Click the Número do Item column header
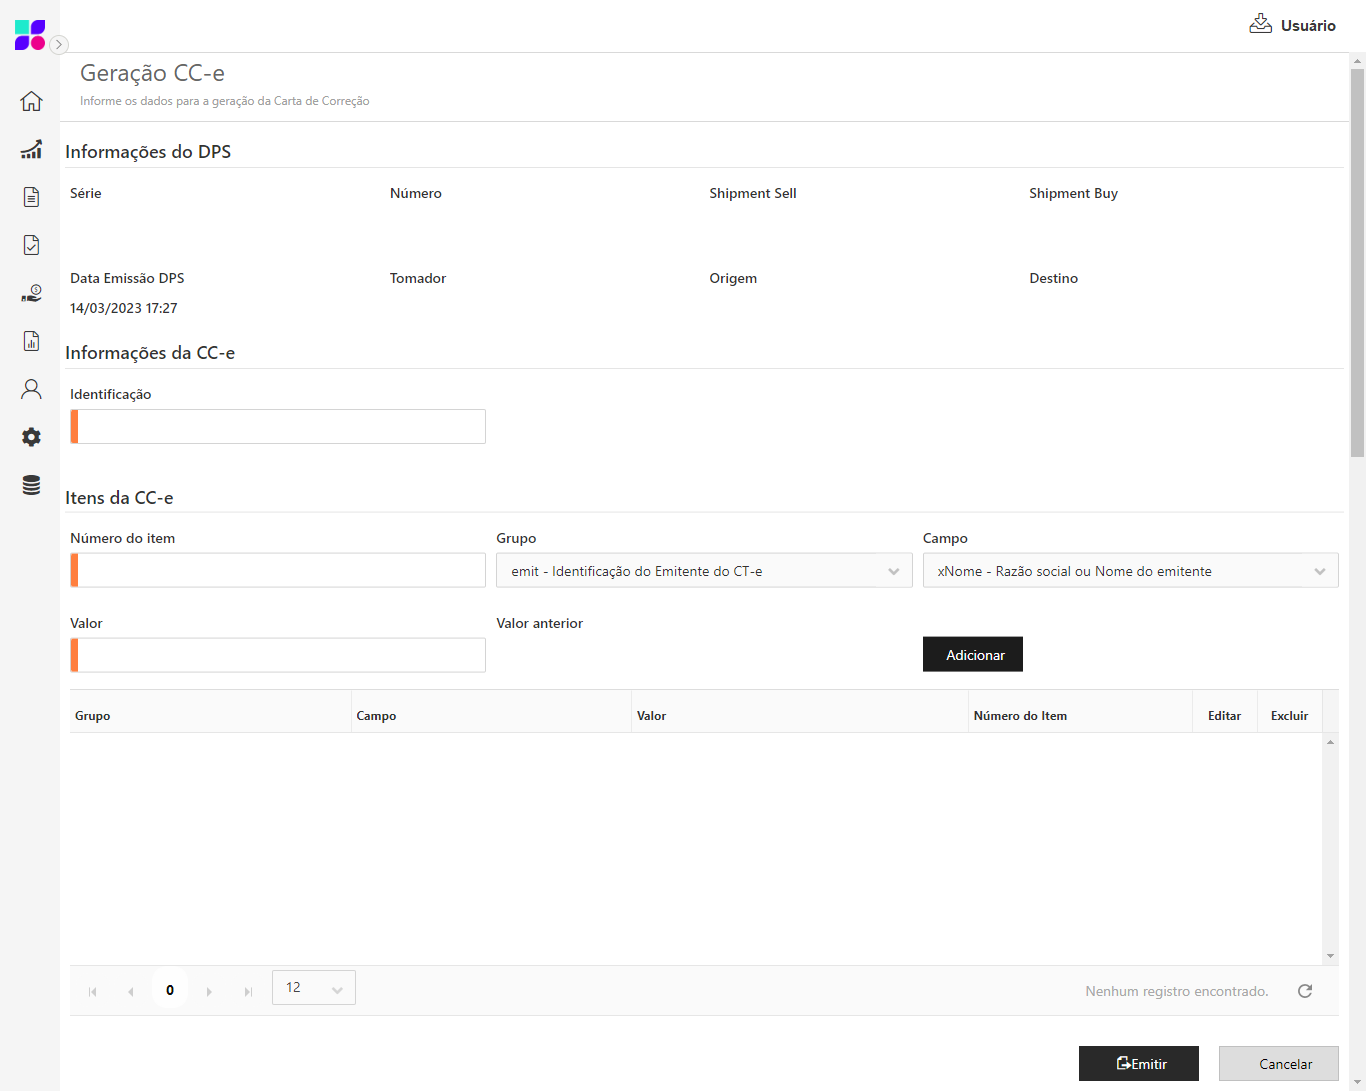The height and width of the screenshot is (1091, 1366). [x=1020, y=716]
